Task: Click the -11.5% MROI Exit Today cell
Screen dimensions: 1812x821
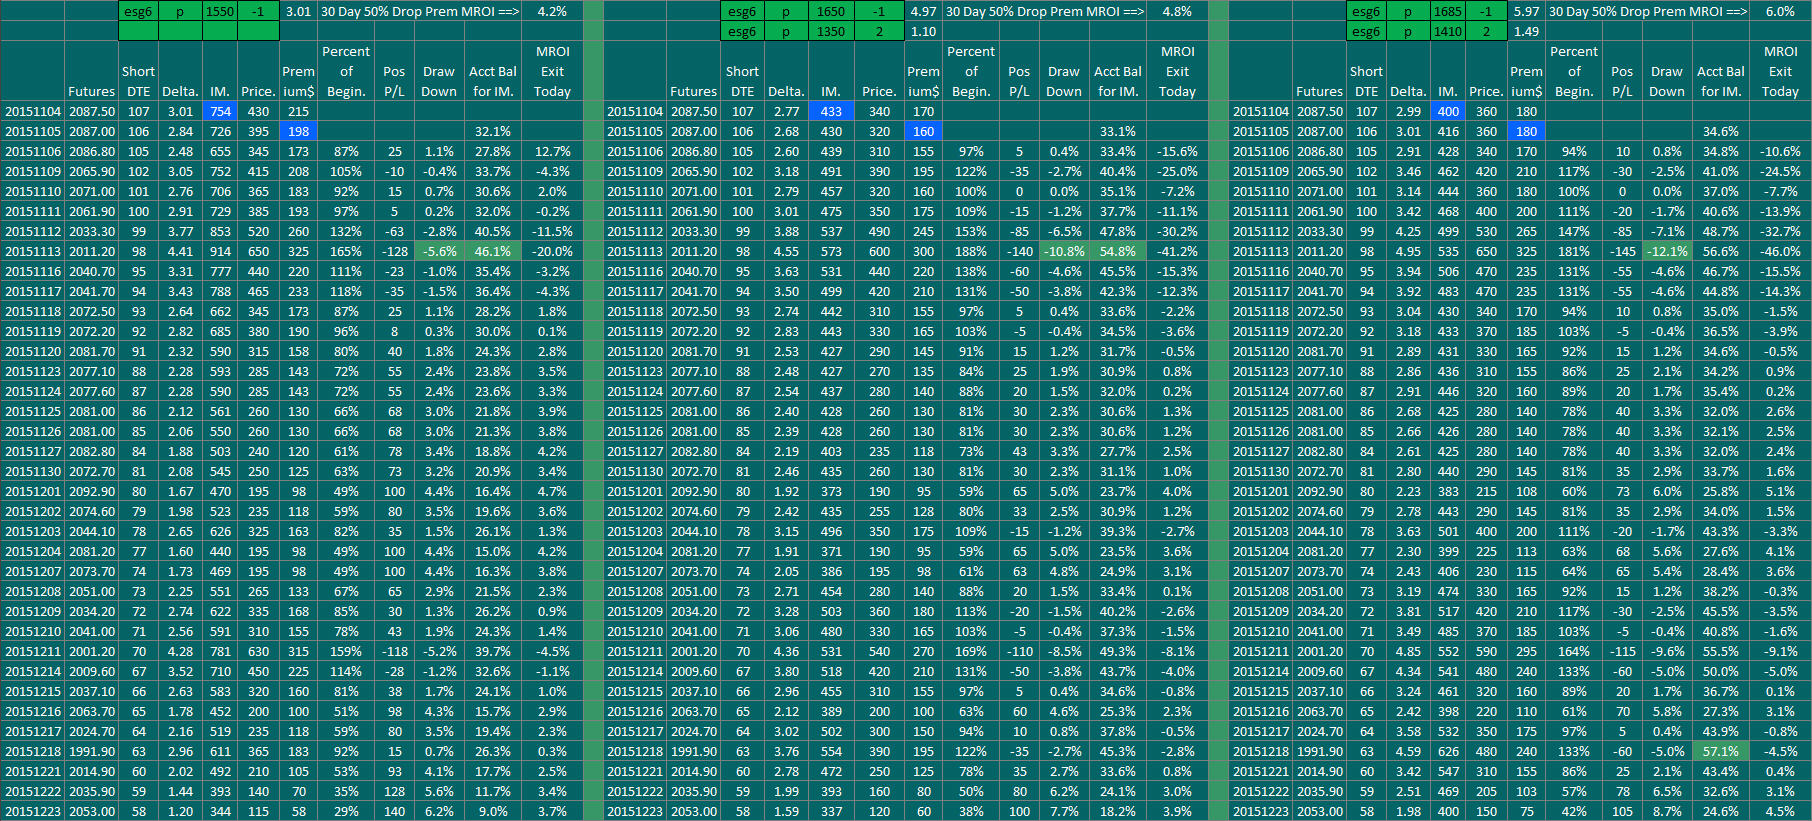Action: (x=552, y=232)
